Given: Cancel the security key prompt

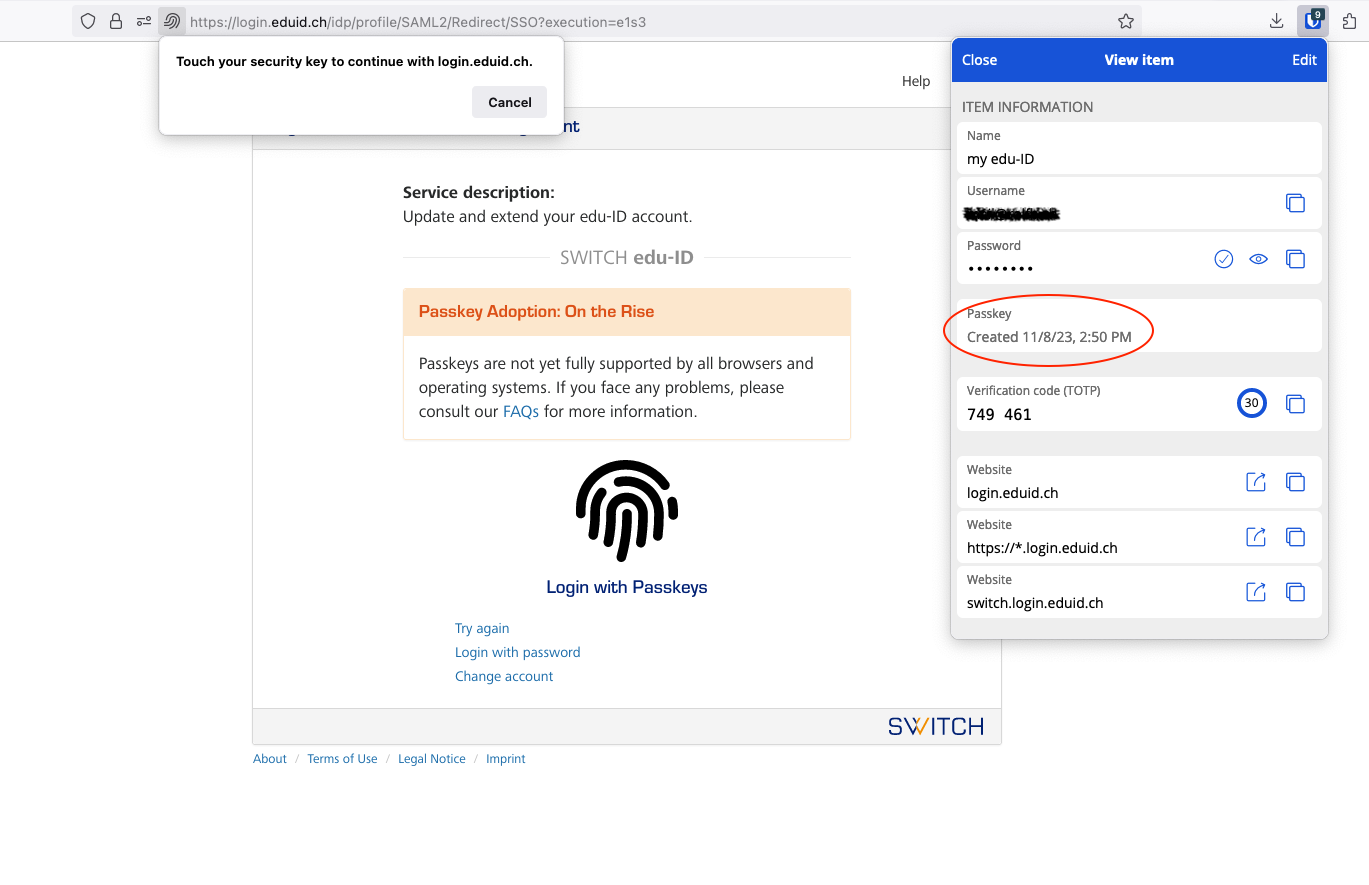Looking at the screenshot, I should pos(509,102).
